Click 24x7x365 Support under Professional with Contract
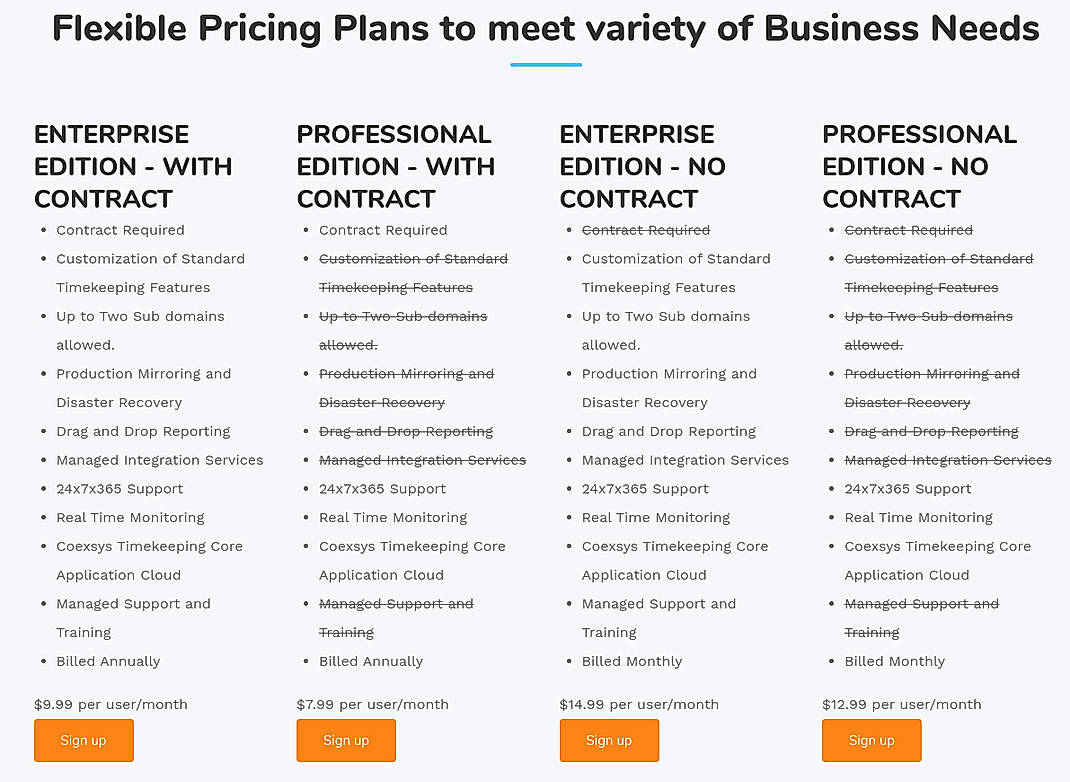The width and height of the screenshot is (1070, 782). coord(383,488)
